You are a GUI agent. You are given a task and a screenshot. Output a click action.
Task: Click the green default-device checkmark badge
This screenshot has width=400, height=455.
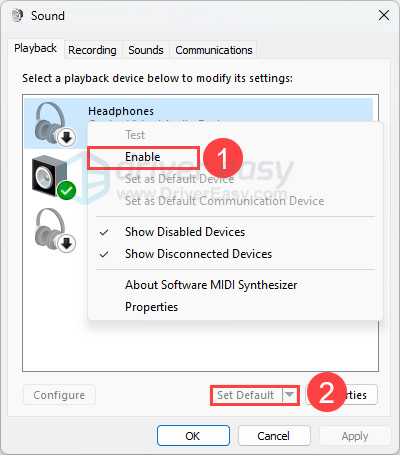pyautogui.click(x=67, y=191)
